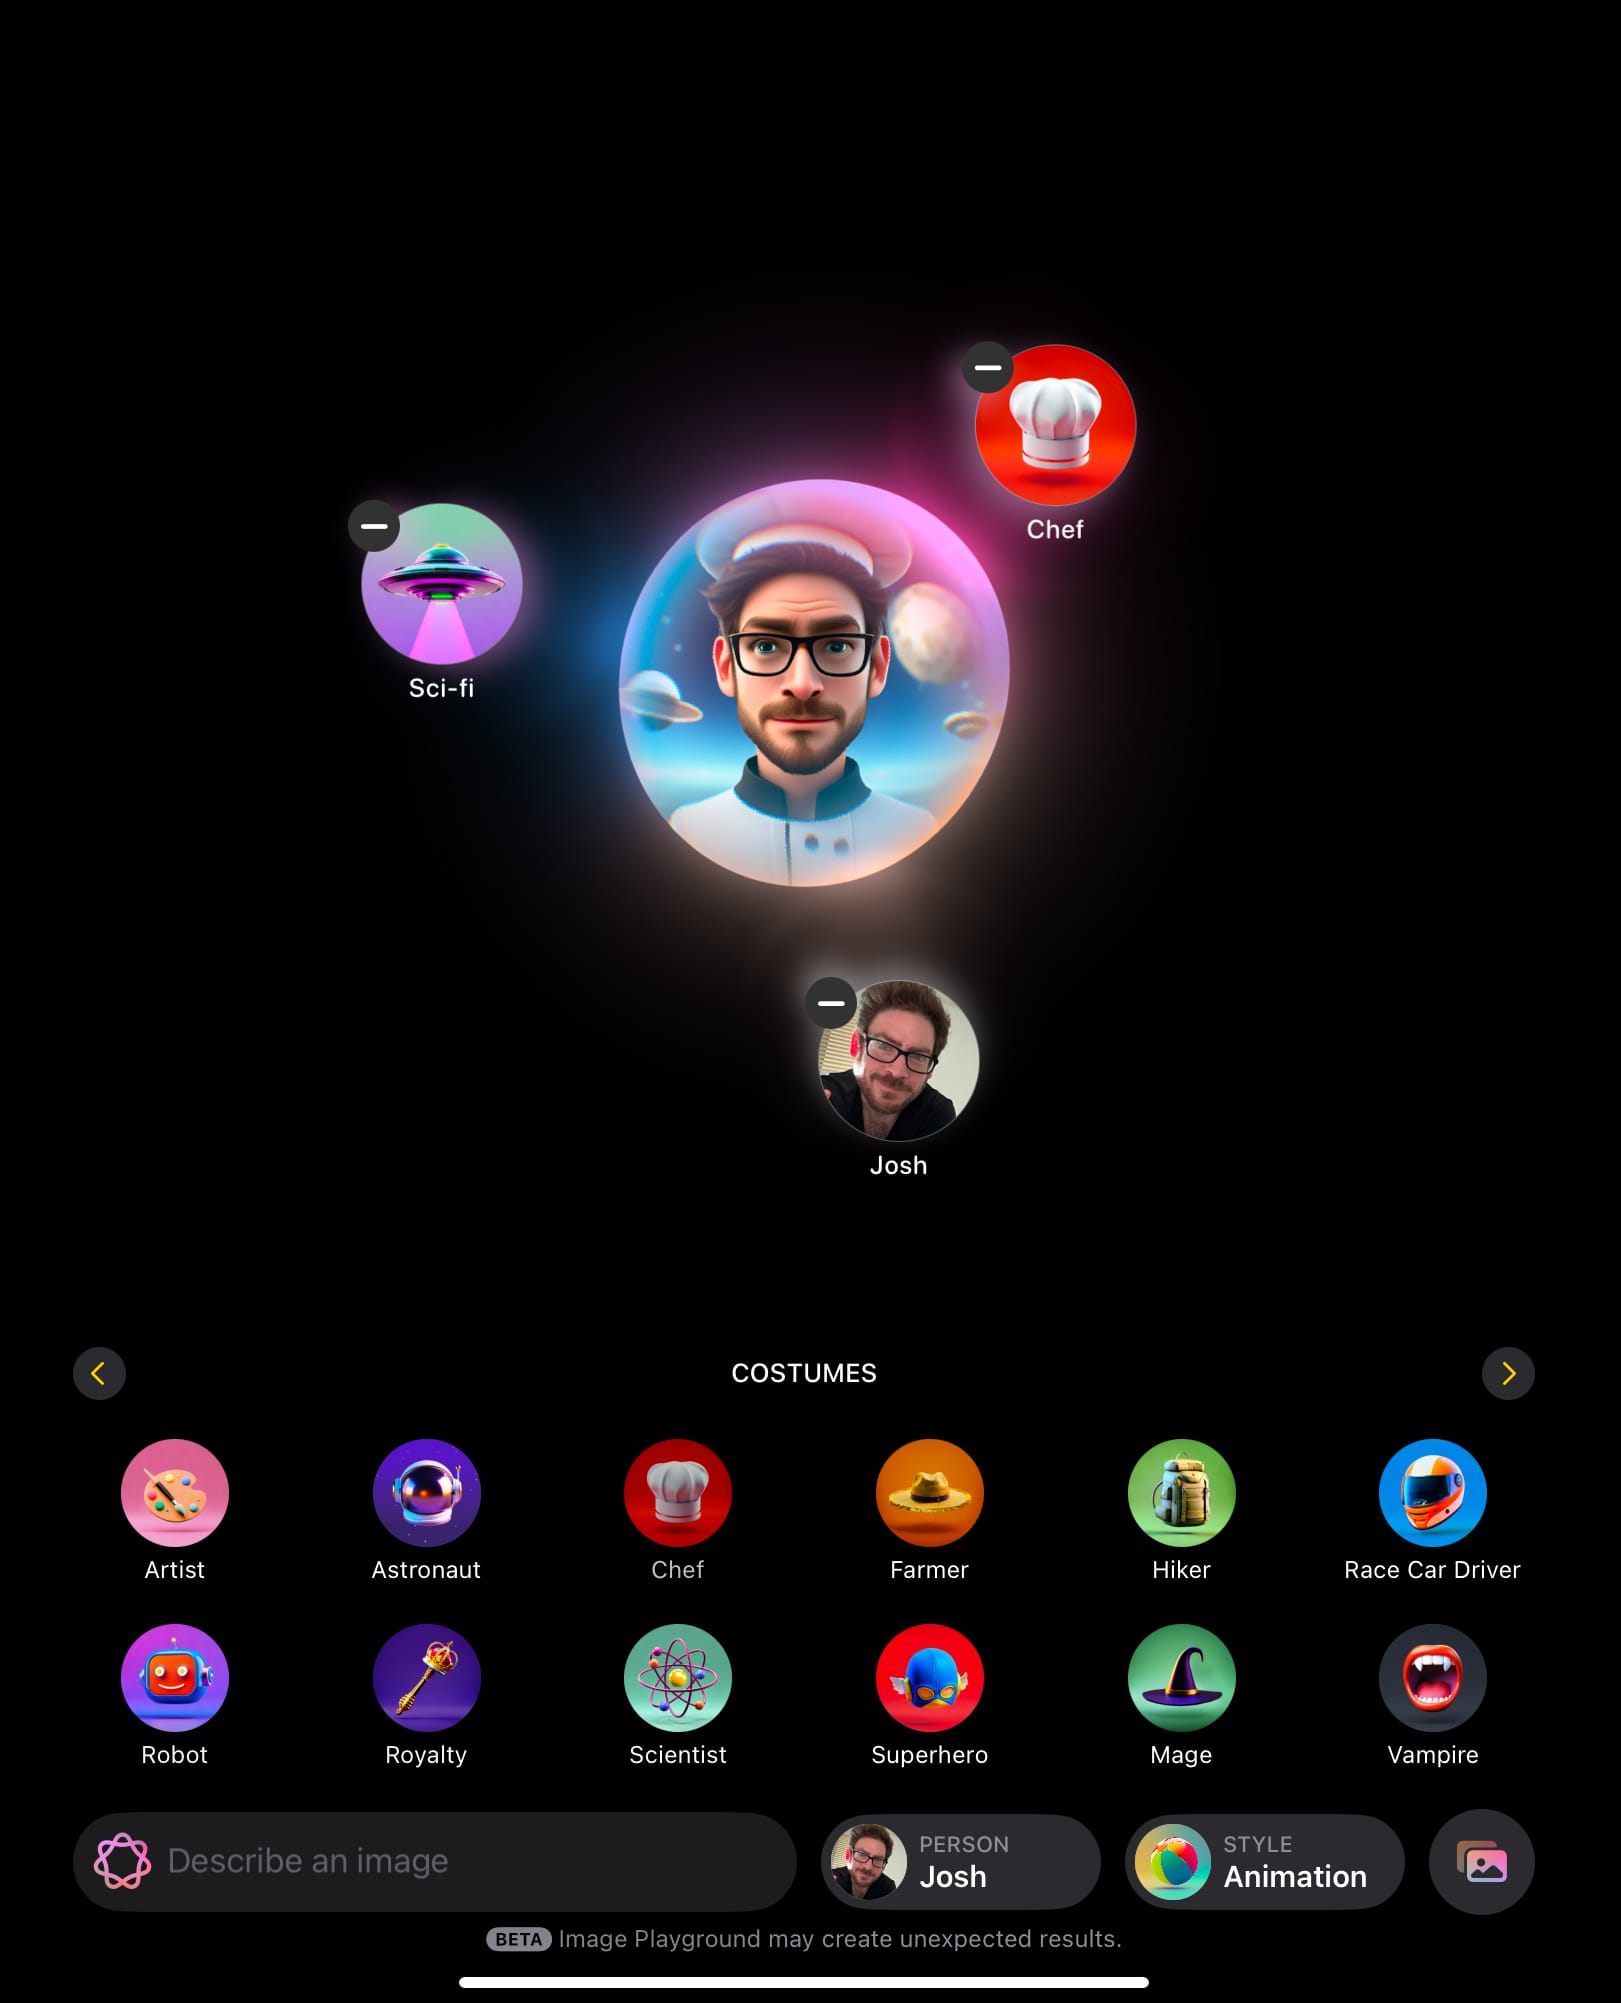The width and height of the screenshot is (1621, 2003).
Task: Tap the BETA badge label
Action: click(519, 1939)
